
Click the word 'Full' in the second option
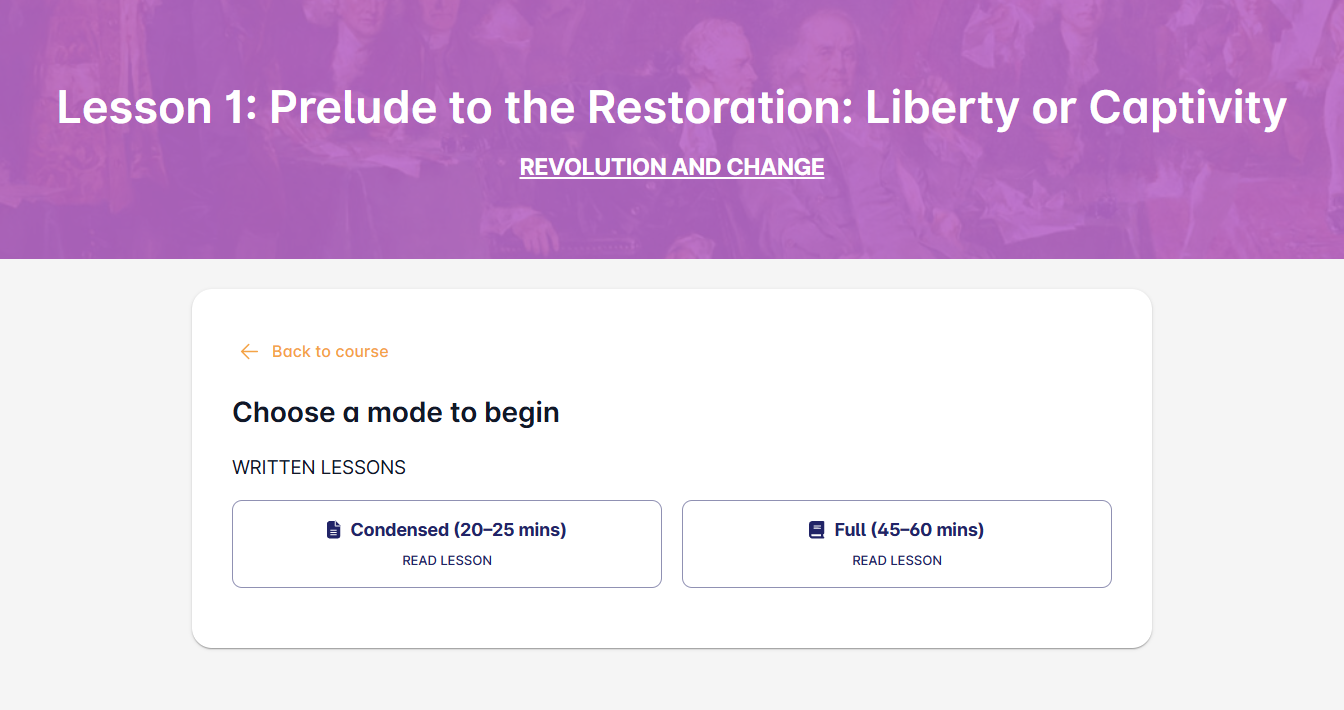(x=850, y=530)
